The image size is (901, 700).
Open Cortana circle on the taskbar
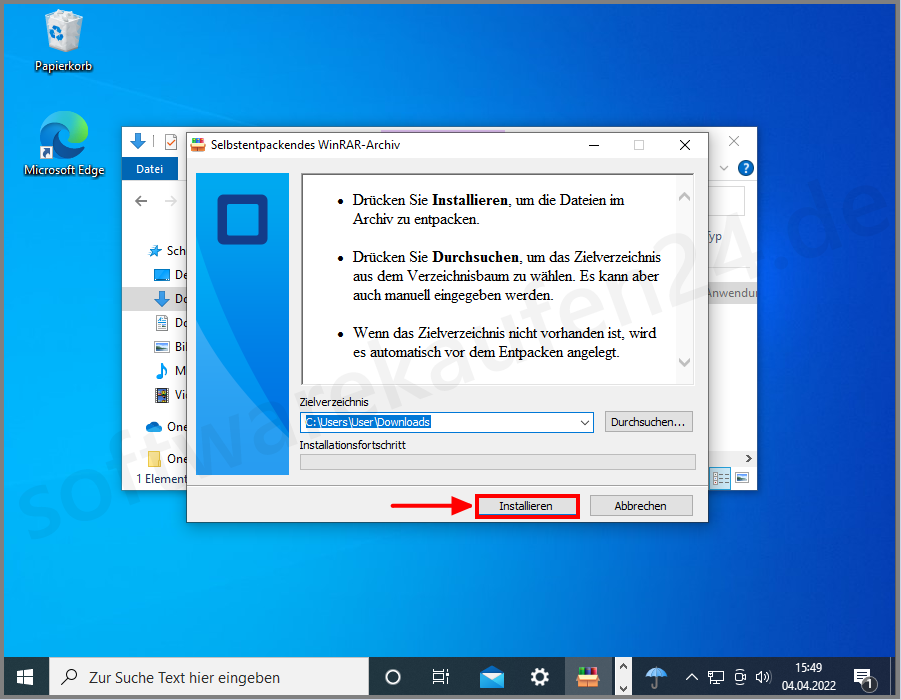click(393, 678)
